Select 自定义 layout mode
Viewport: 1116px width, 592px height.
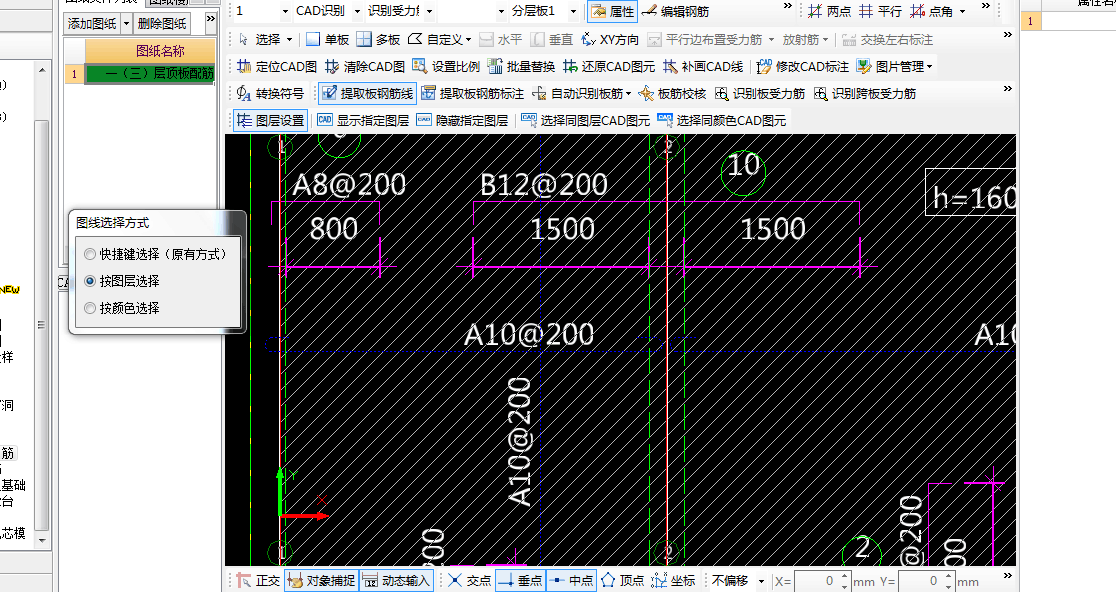[x=440, y=39]
